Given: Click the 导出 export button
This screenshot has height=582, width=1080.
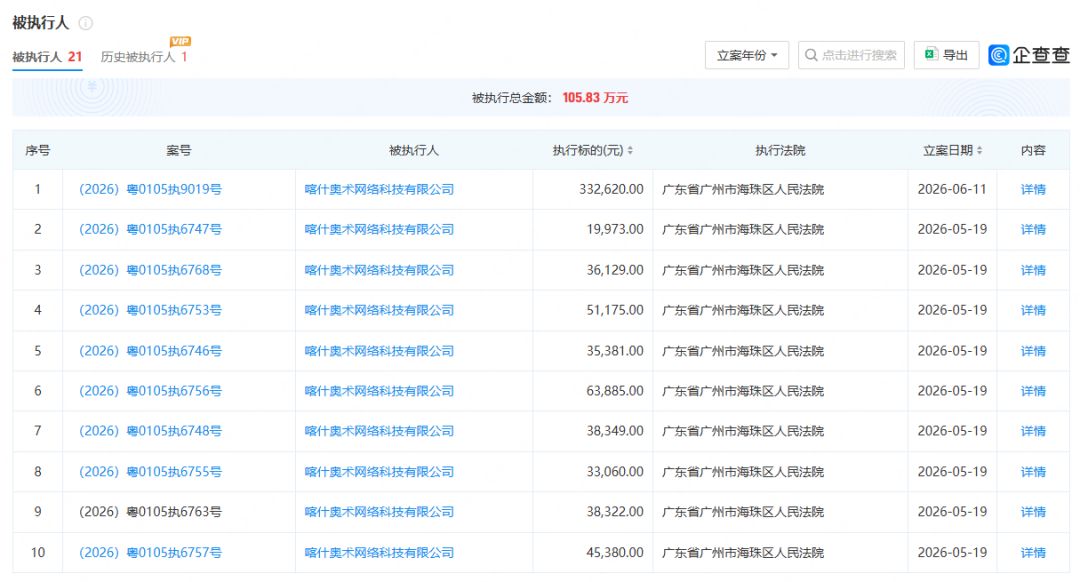Looking at the screenshot, I should click(x=946, y=55).
